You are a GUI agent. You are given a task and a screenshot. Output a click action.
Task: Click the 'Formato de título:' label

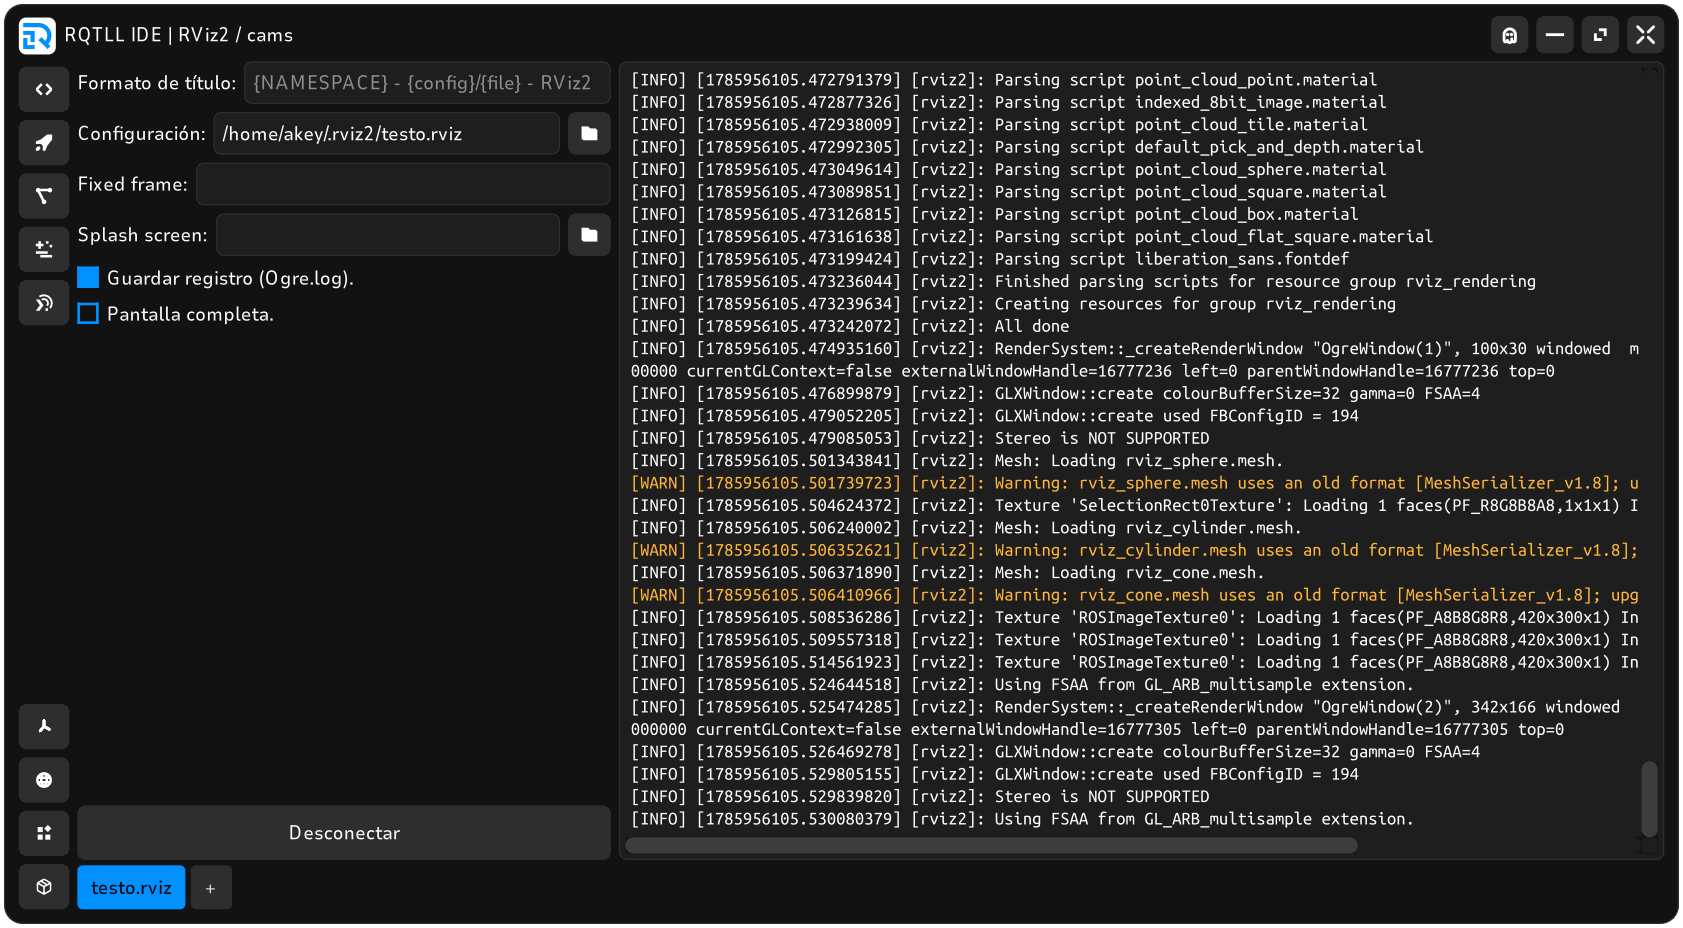[x=157, y=83]
